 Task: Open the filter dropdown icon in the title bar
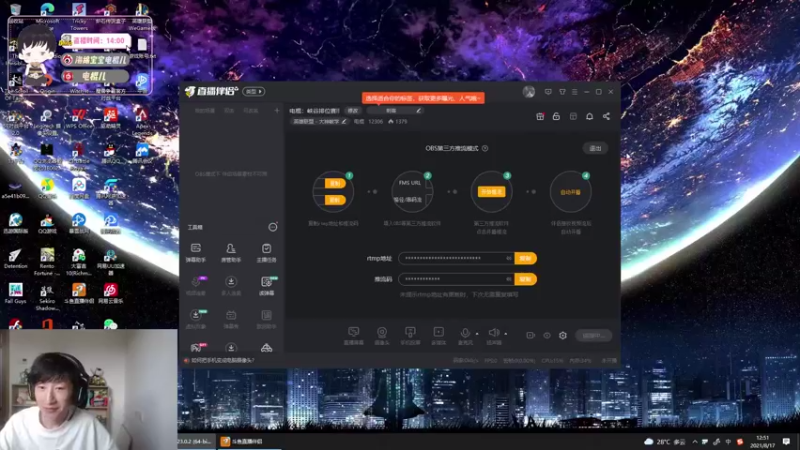562,92
